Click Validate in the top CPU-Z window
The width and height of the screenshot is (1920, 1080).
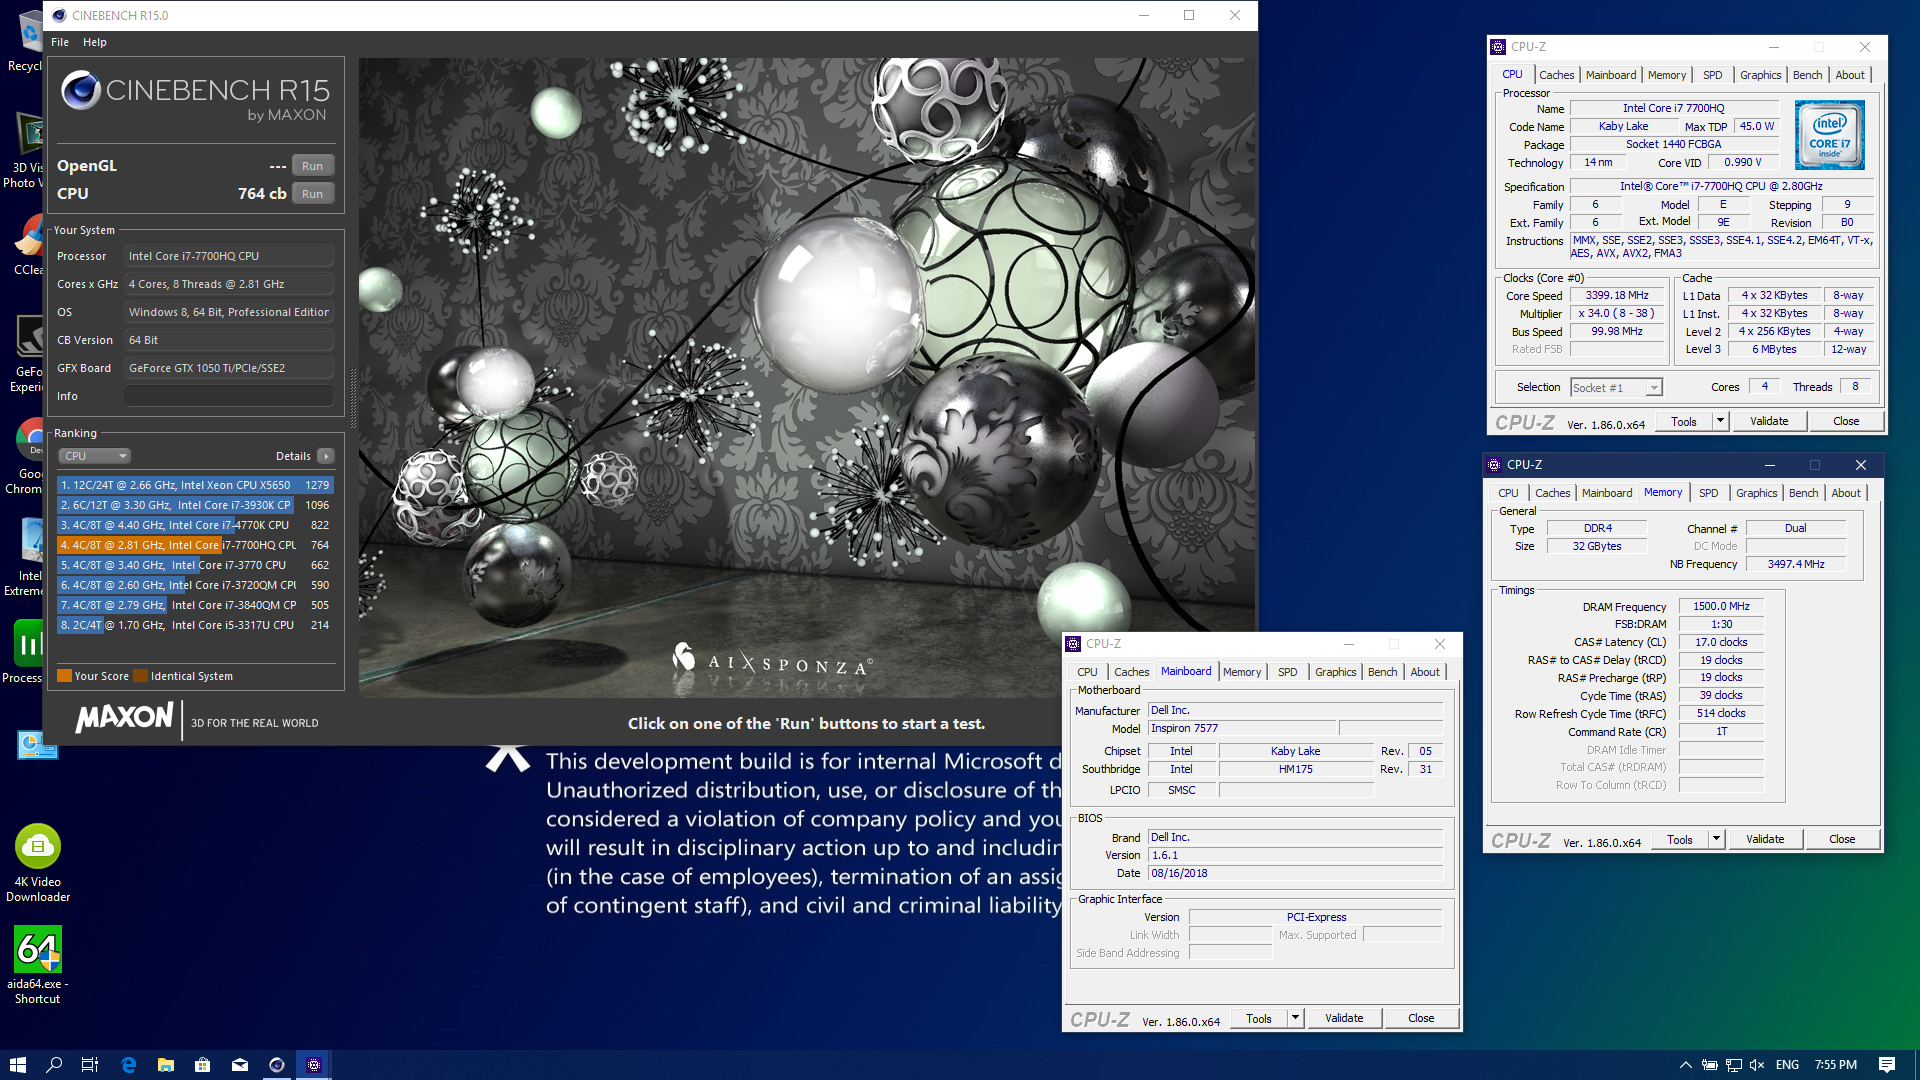(1769, 422)
